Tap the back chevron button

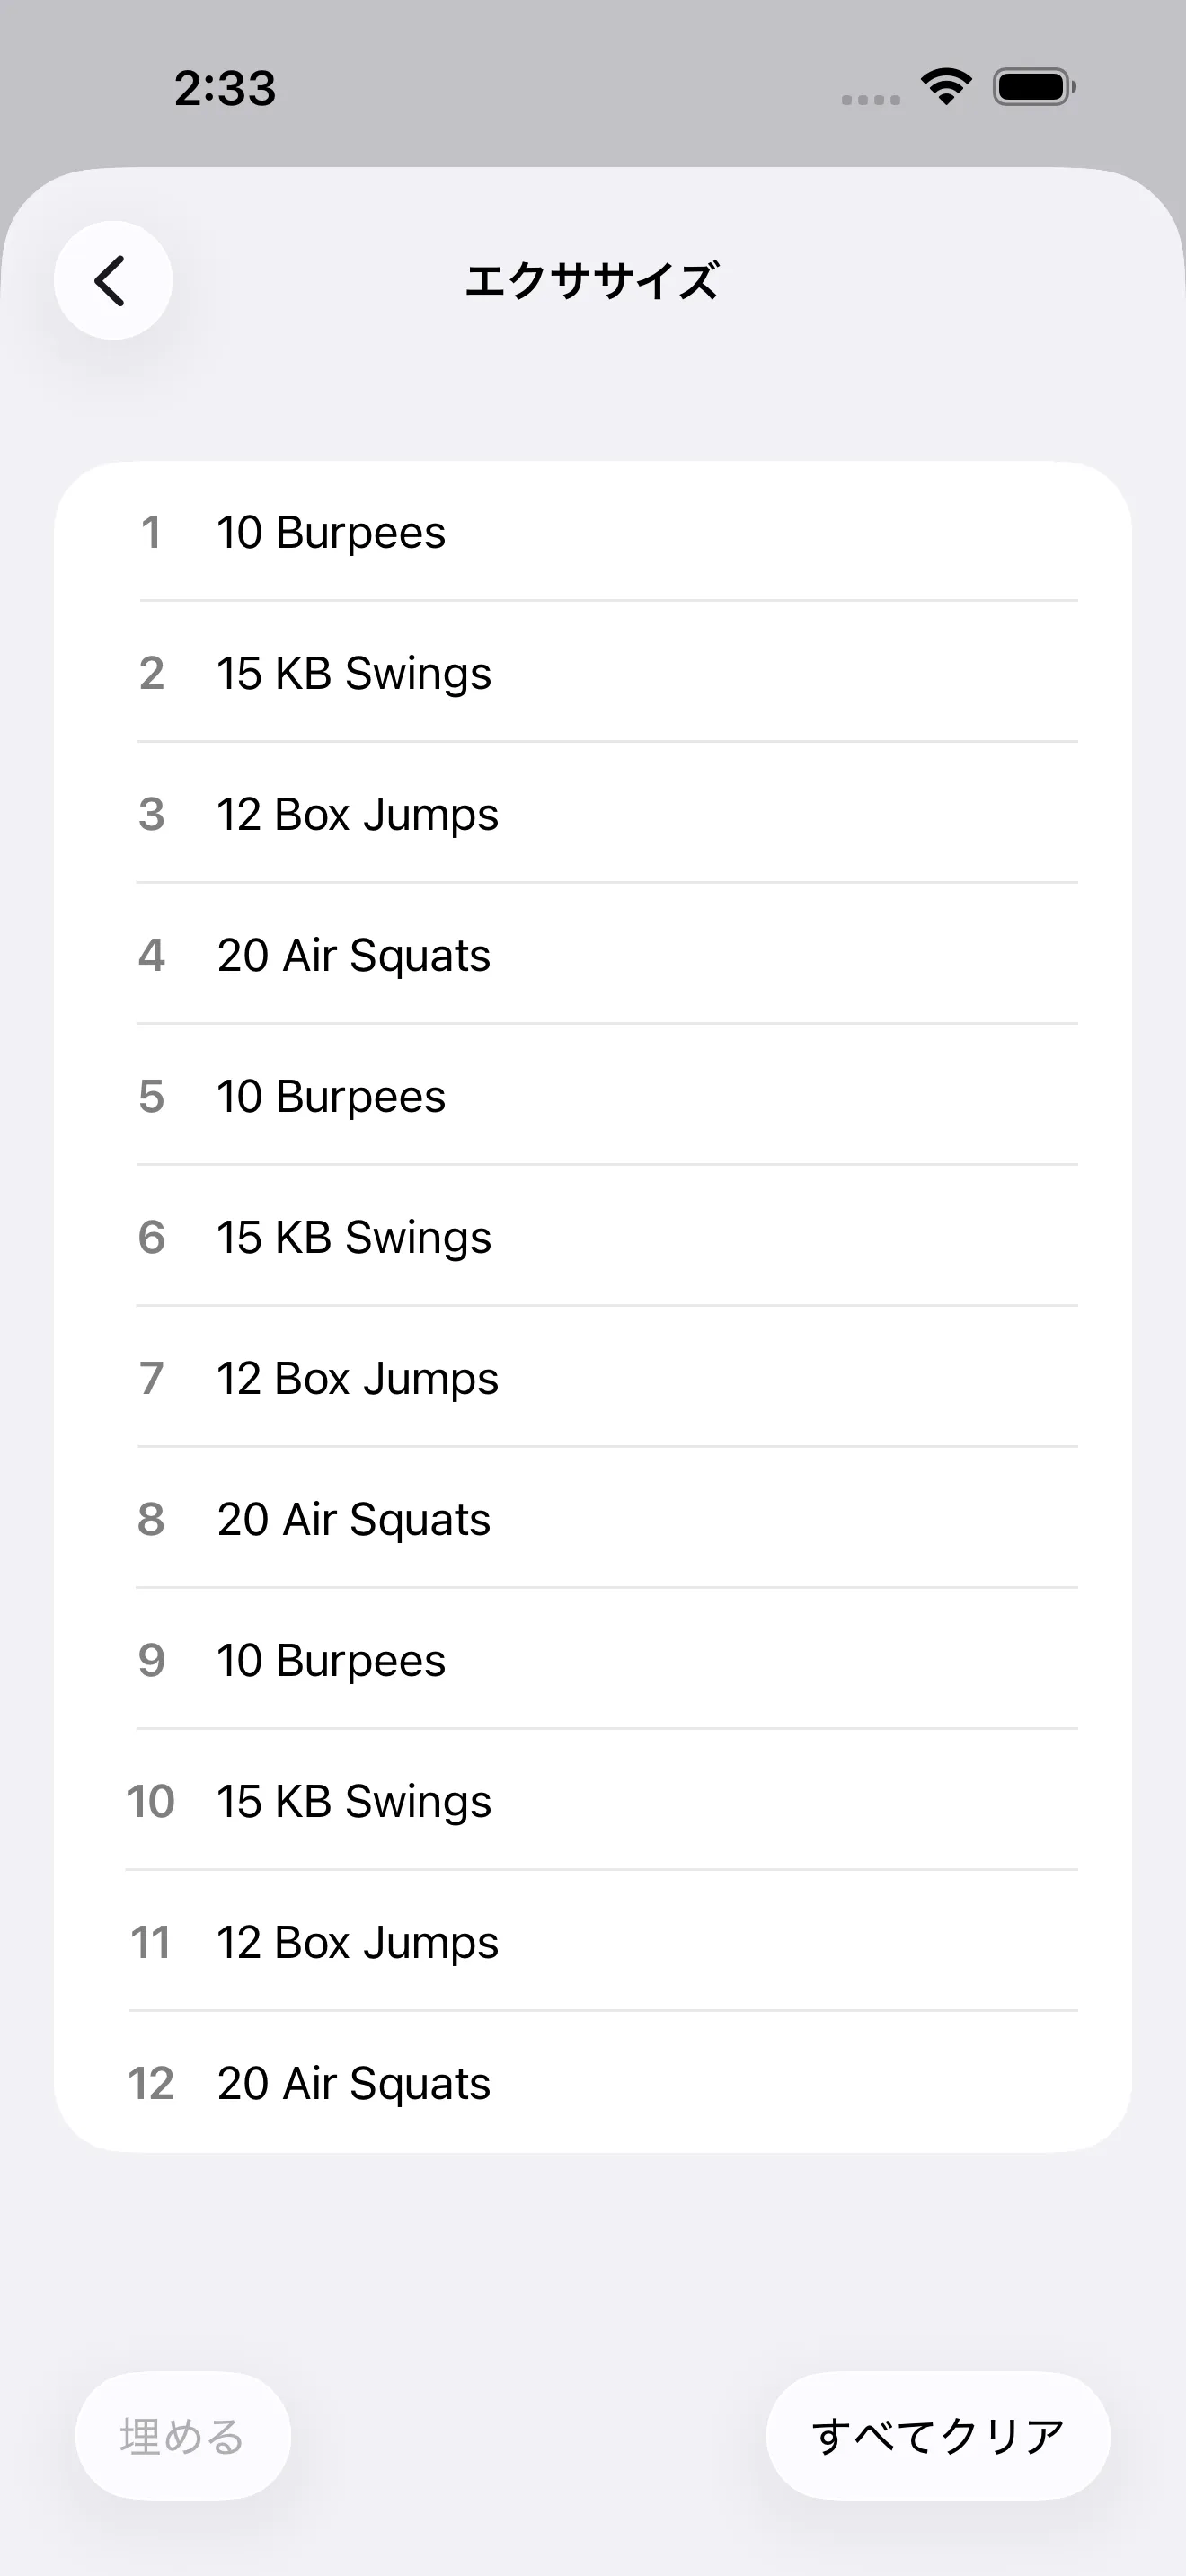[113, 280]
